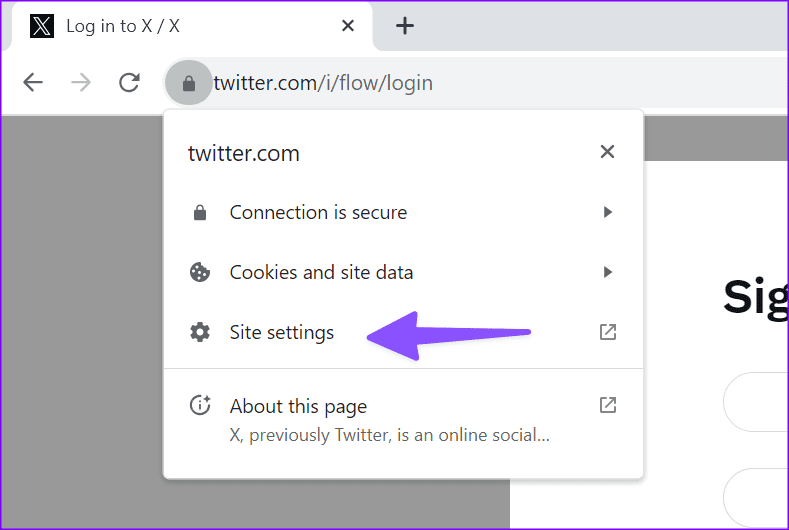789x530 pixels.
Task: Select Cookies and site data entry
Action: 321,272
